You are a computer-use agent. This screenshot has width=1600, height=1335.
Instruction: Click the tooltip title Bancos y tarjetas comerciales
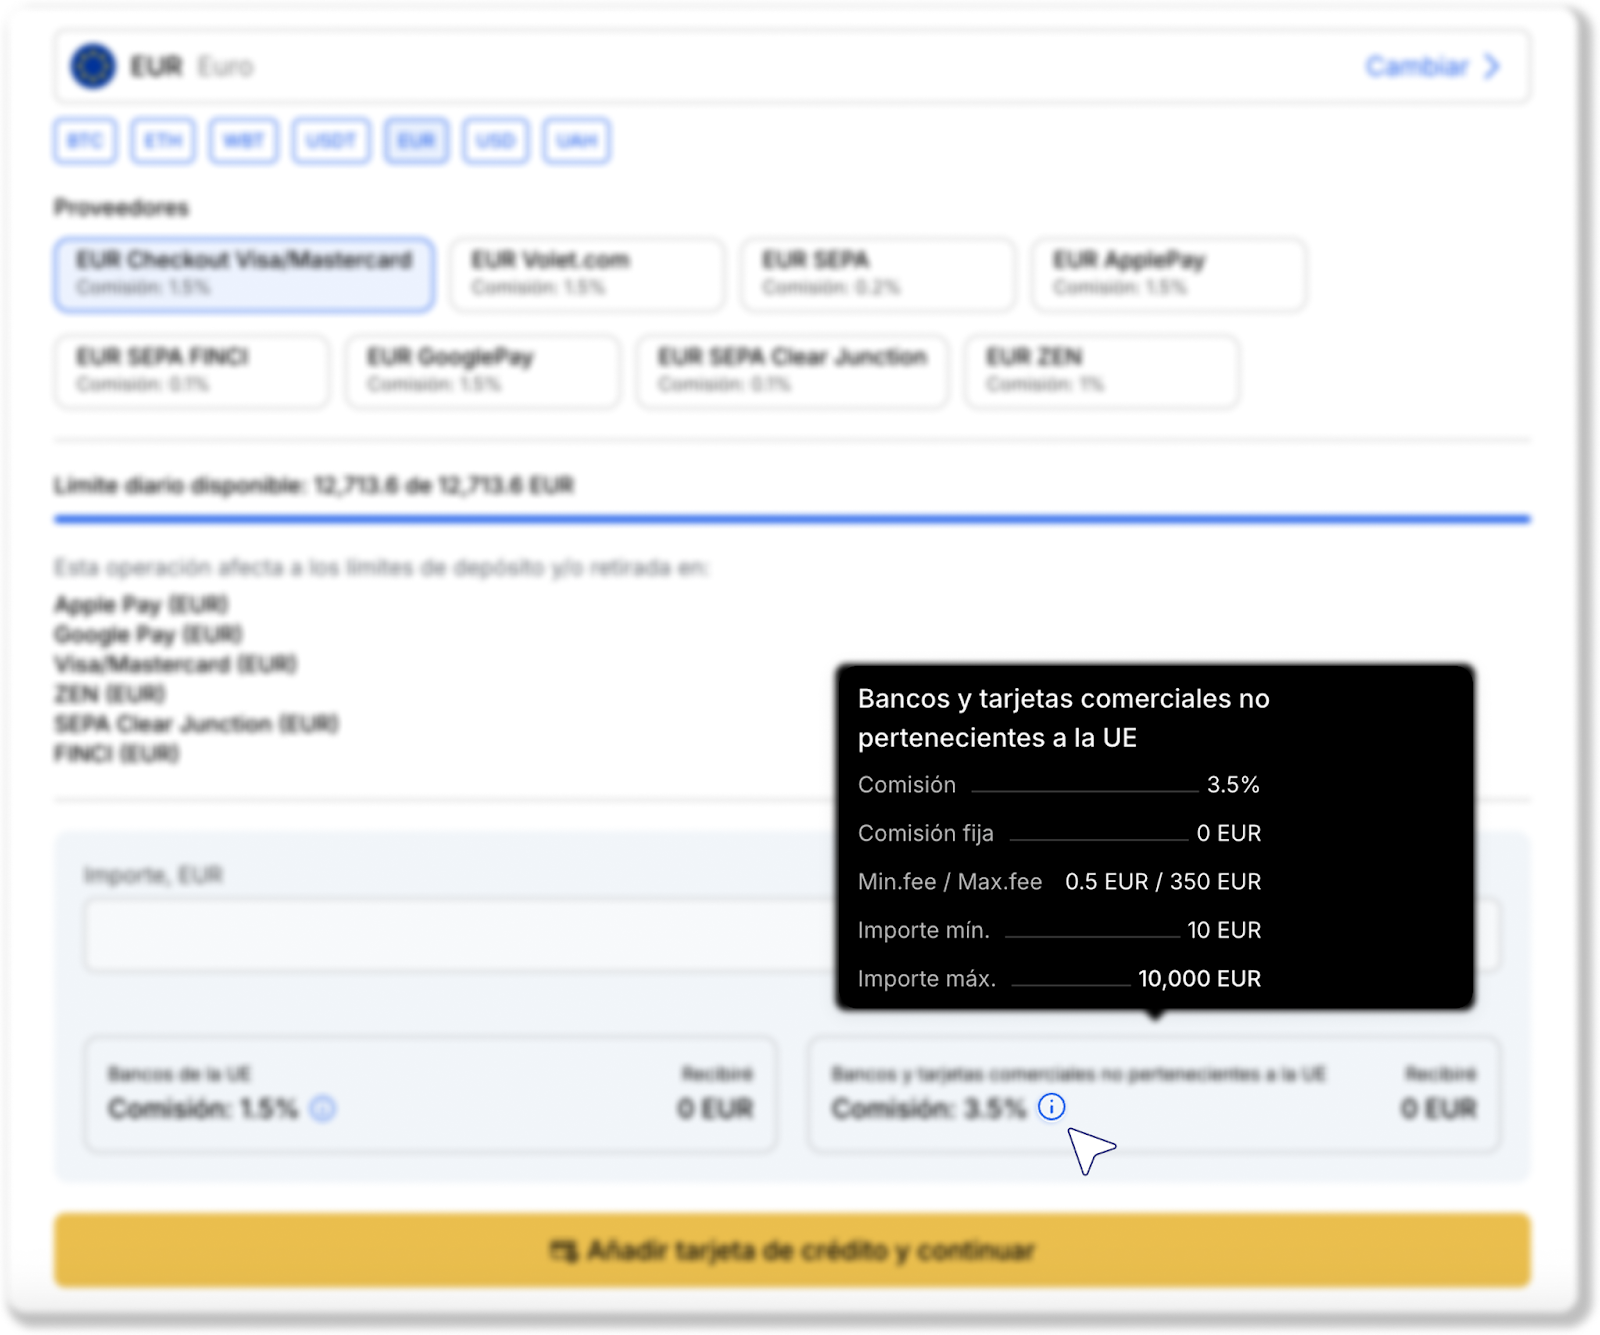point(1064,718)
